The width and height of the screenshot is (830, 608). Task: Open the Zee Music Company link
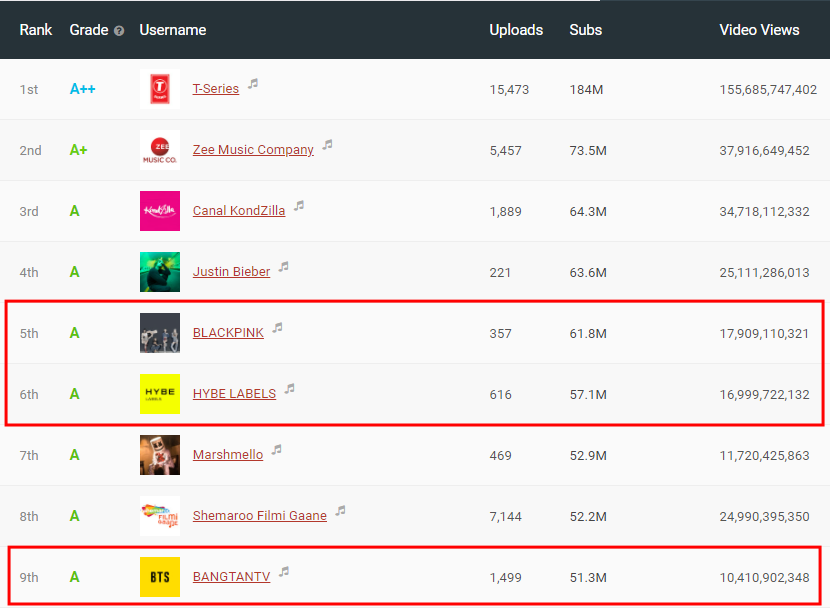pyautogui.click(x=253, y=150)
